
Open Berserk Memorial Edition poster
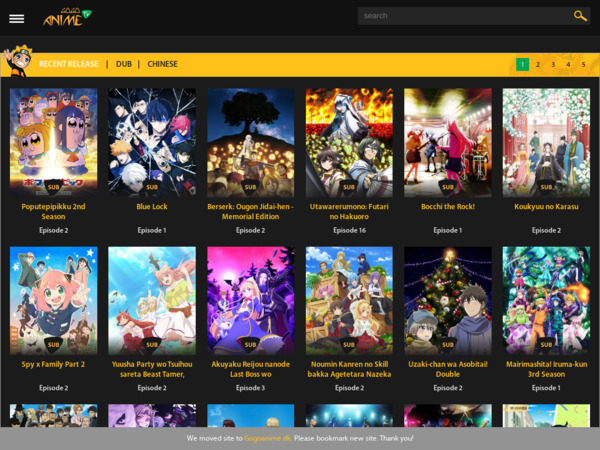point(251,143)
